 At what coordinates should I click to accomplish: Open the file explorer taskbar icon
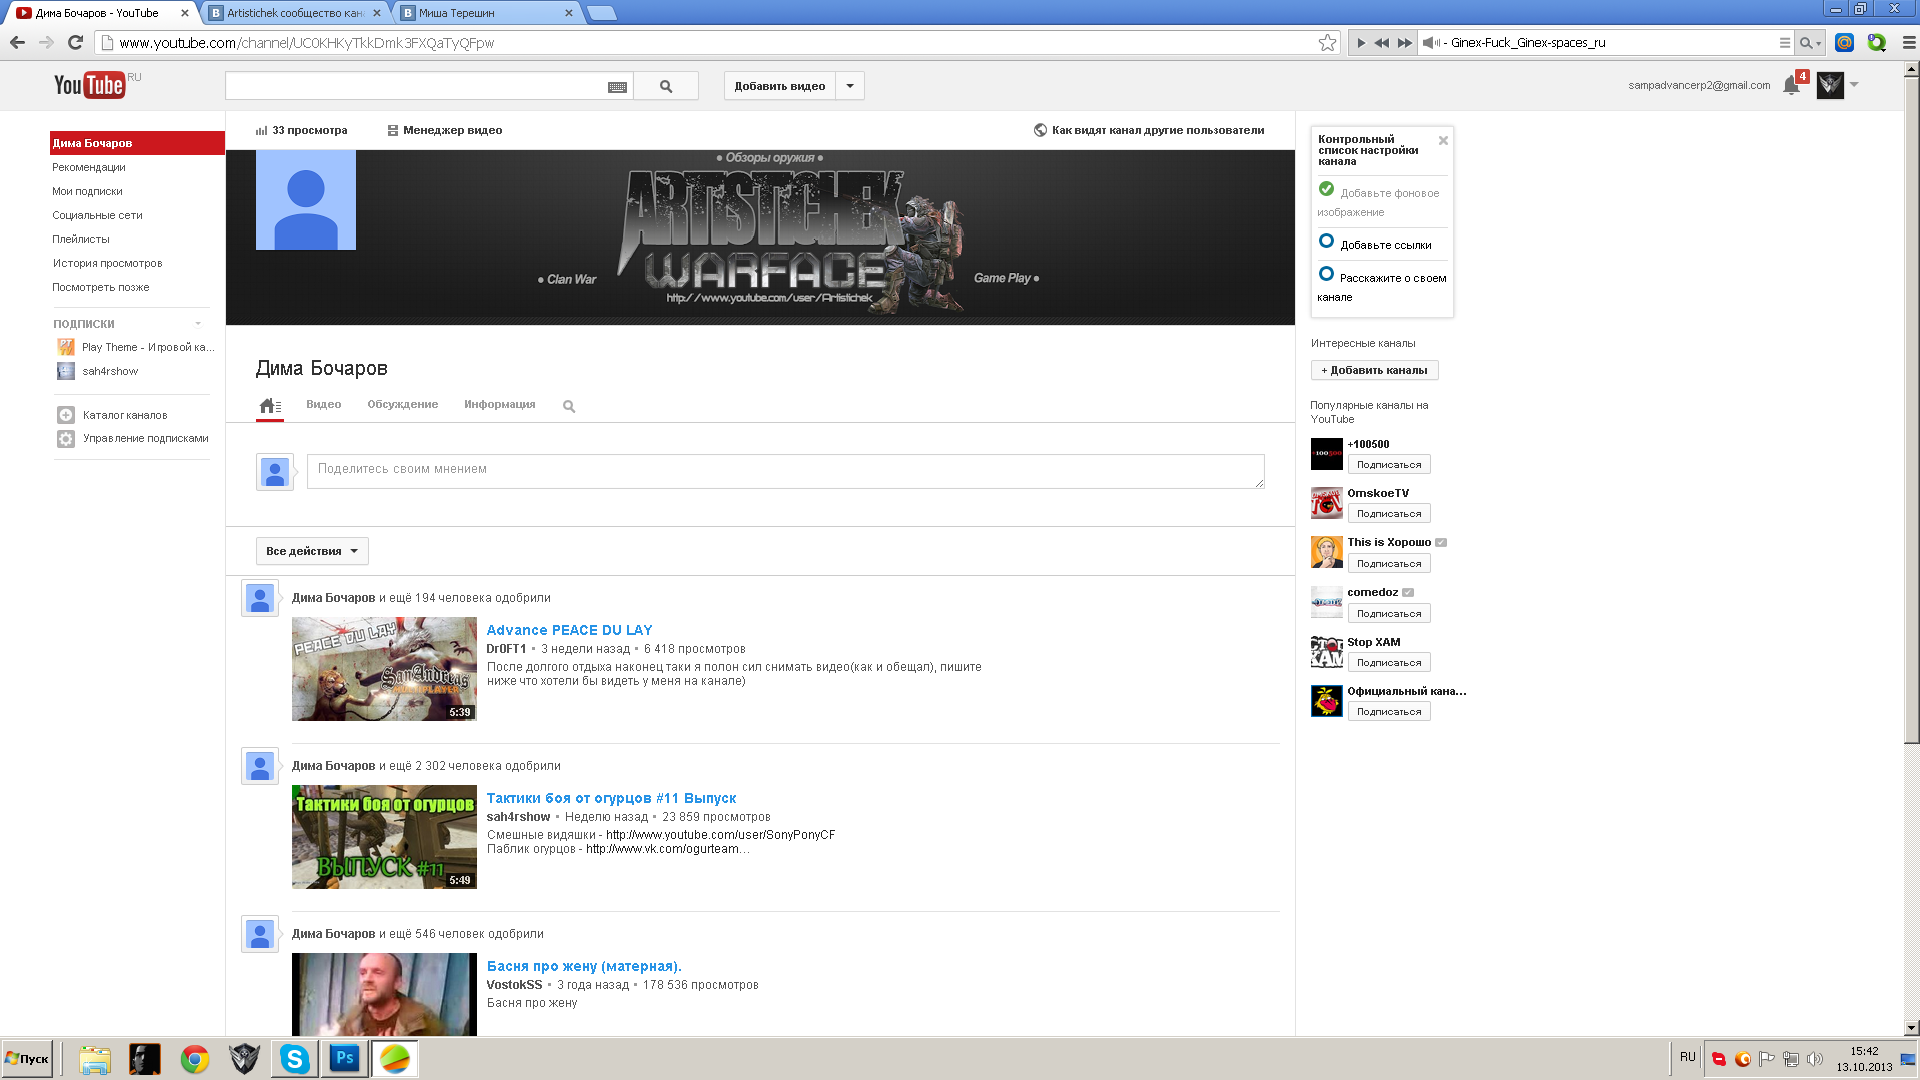tap(95, 1059)
